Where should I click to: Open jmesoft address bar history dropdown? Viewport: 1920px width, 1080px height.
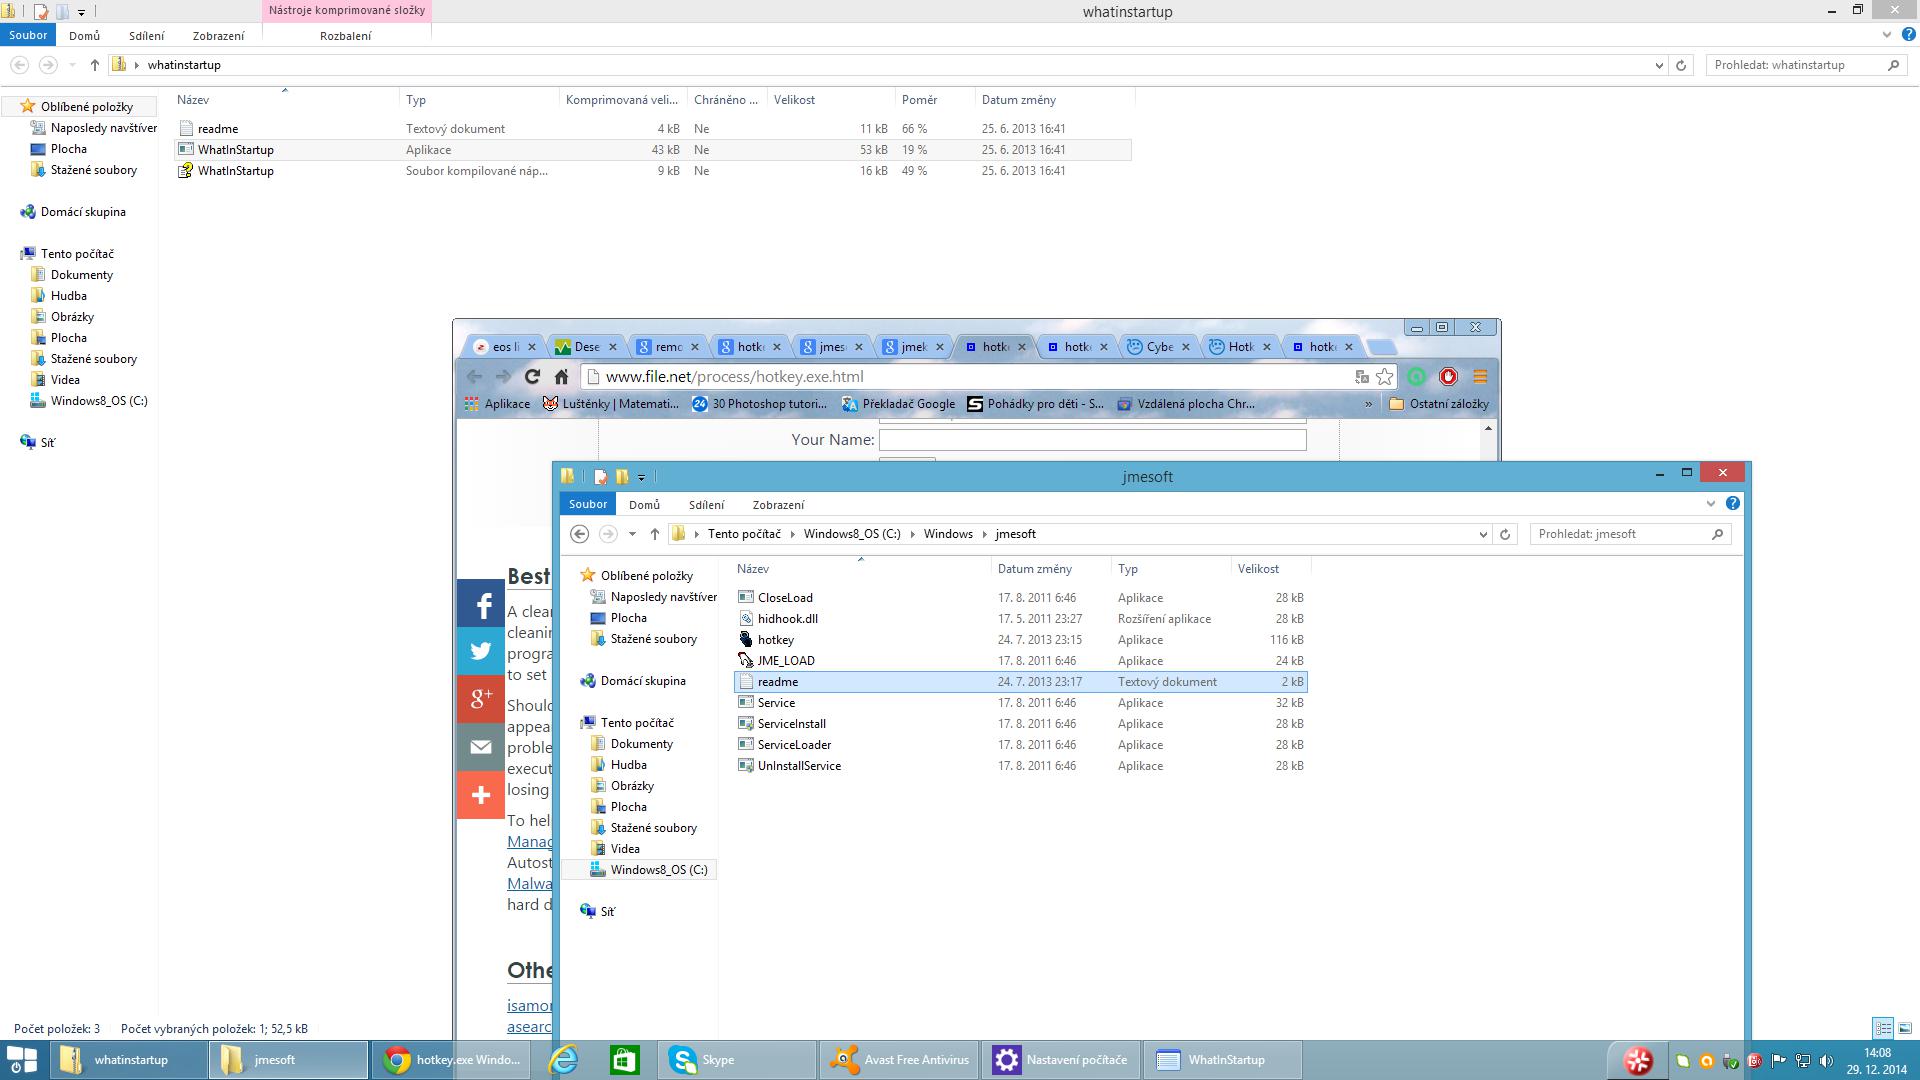[1483, 534]
